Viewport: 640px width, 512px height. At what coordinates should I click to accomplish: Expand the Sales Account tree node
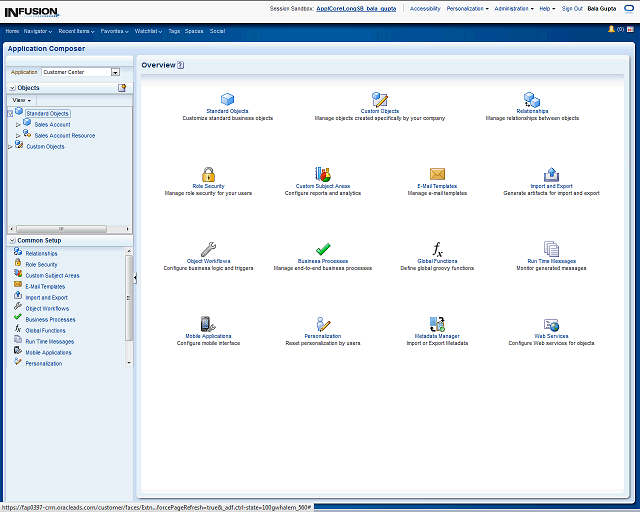point(18,125)
